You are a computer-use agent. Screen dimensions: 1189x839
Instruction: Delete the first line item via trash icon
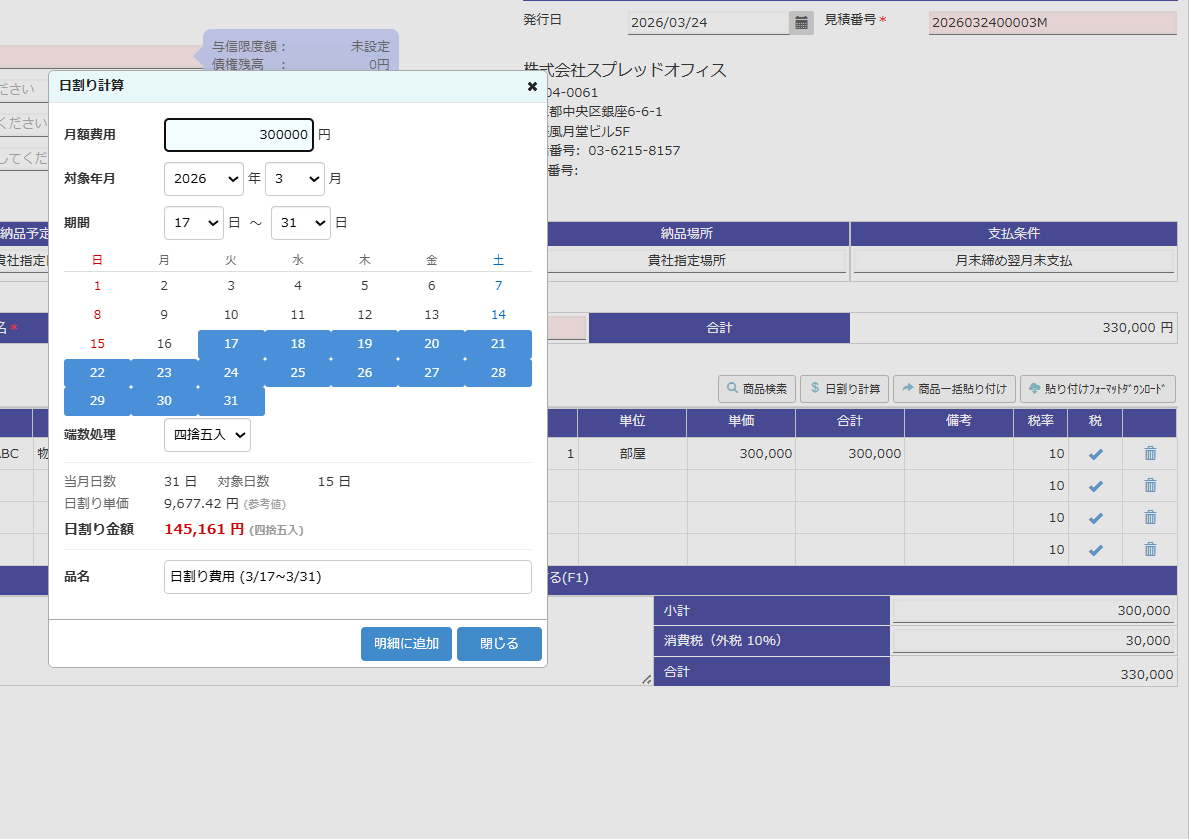(x=1150, y=453)
